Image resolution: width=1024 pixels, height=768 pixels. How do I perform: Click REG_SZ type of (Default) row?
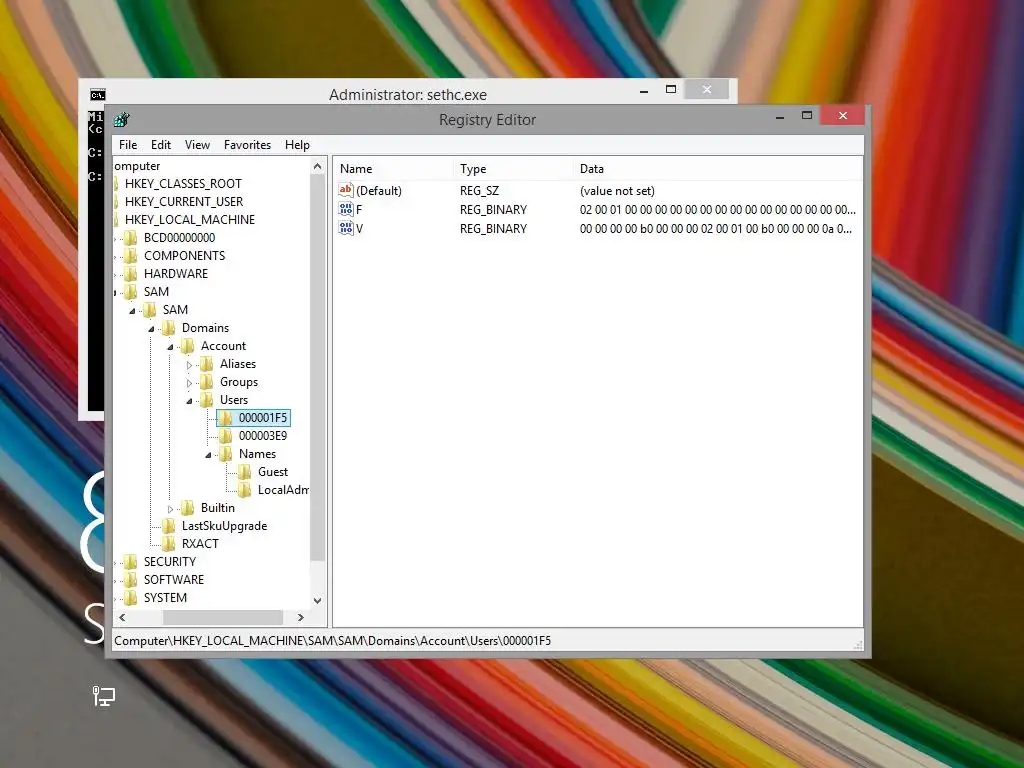(479, 191)
